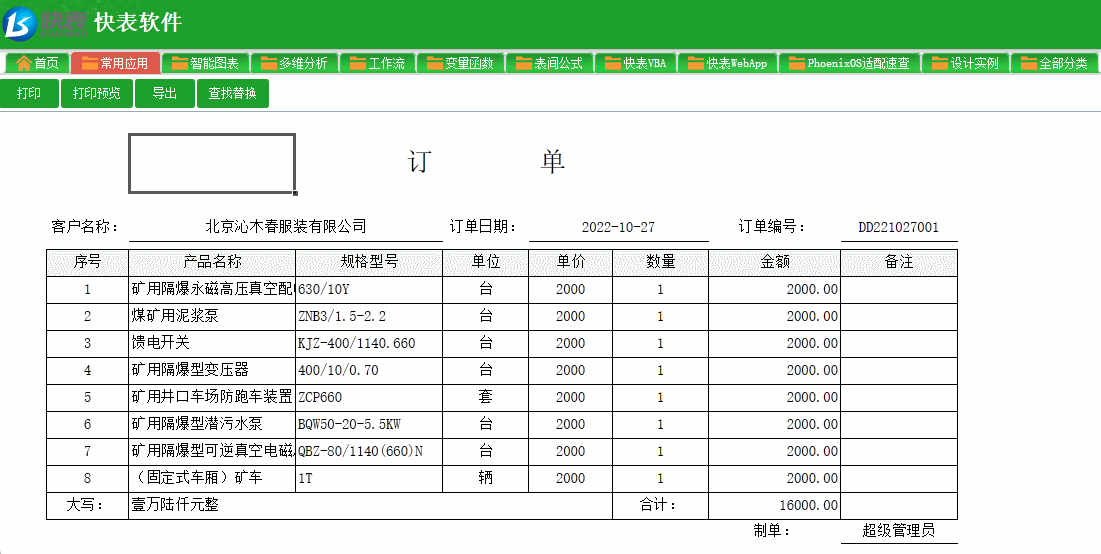Screen dimensions: 1101x554
Task: Click the 大写： label cell
Action: (88, 505)
